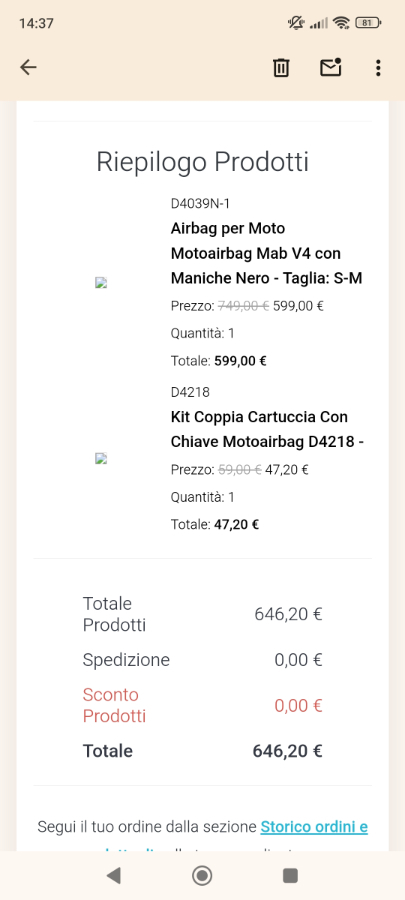Image resolution: width=405 pixels, height=900 pixels.
Task: Tap Android home circle button
Action: [202, 875]
